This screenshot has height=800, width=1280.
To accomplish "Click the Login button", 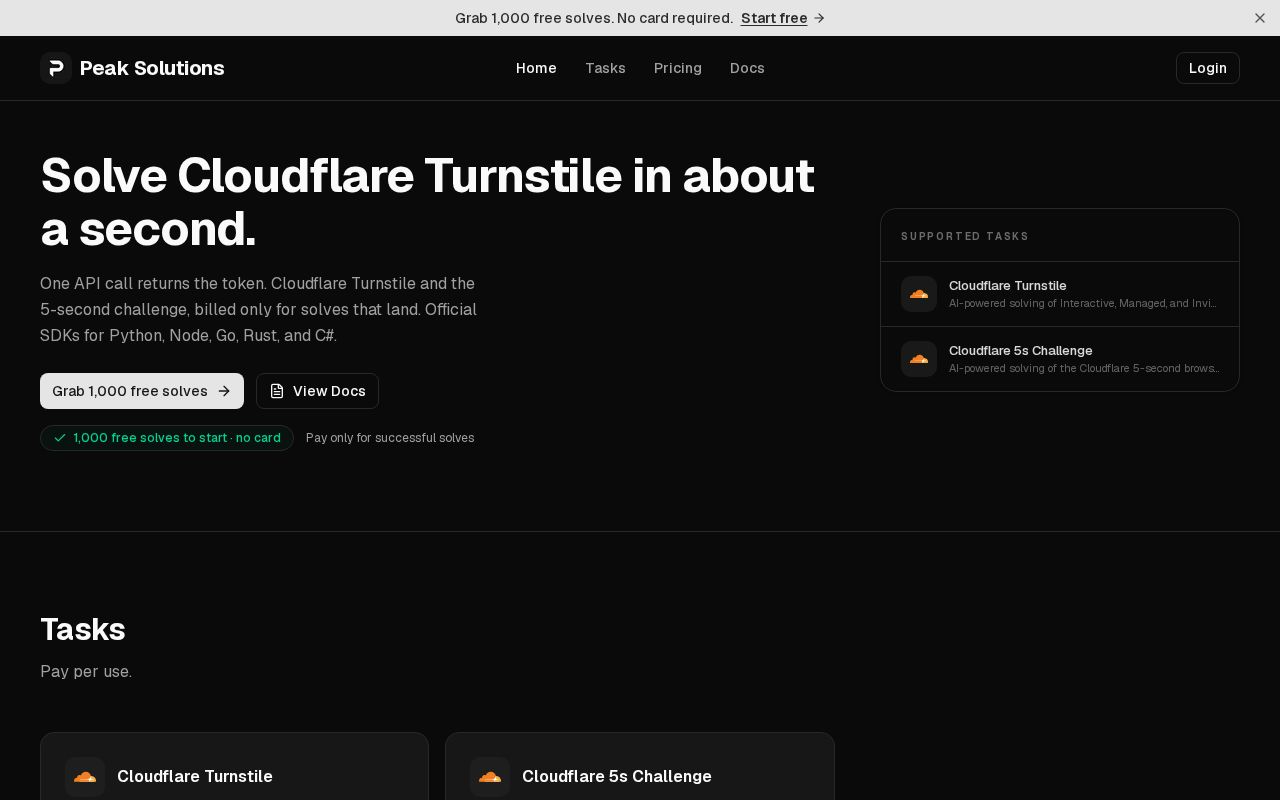I will pyautogui.click(x=1208, y=68).
